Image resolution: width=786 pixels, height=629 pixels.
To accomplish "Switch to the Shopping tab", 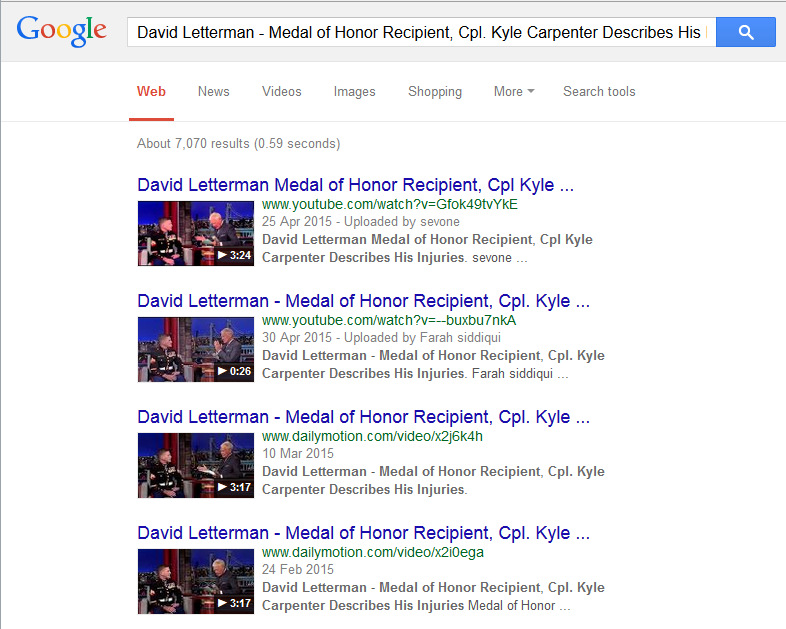I will (435, 91).
